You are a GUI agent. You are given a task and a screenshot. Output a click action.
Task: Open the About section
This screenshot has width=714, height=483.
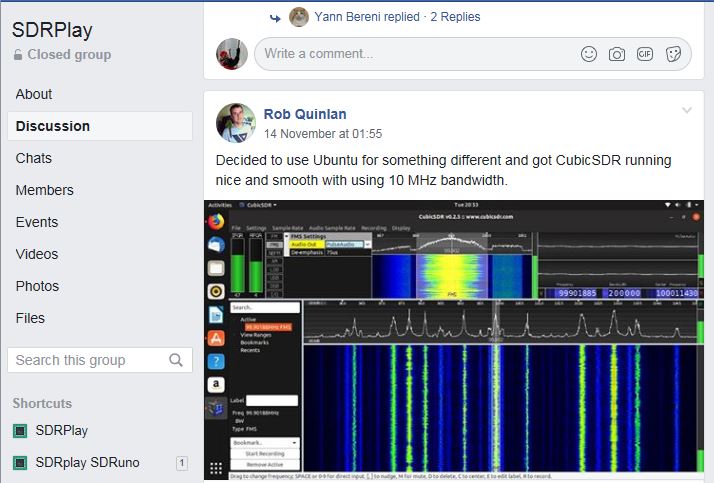[x=34, y=94]
